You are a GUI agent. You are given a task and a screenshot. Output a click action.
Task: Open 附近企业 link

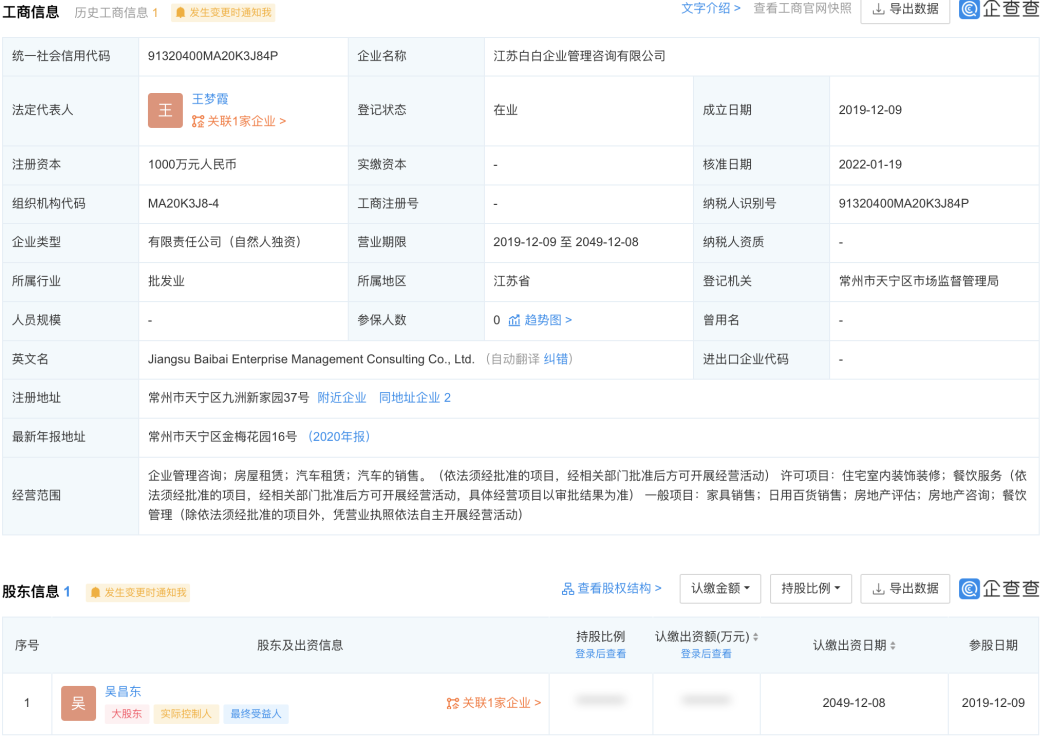(x=342, y=398)
